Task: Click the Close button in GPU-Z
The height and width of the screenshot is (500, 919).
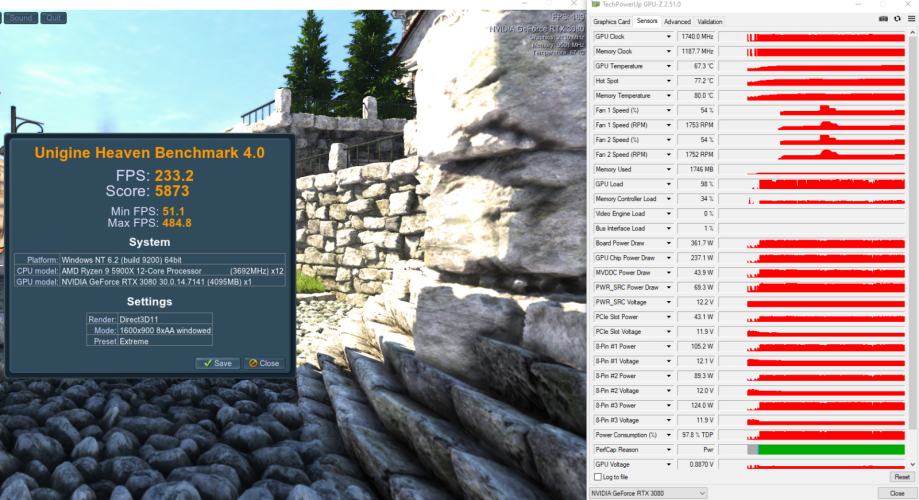Action: click(897, 494)
